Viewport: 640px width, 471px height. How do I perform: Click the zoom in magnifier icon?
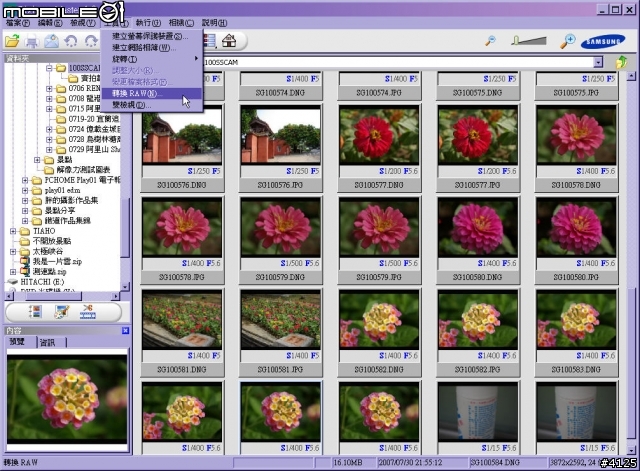point(567,41)
